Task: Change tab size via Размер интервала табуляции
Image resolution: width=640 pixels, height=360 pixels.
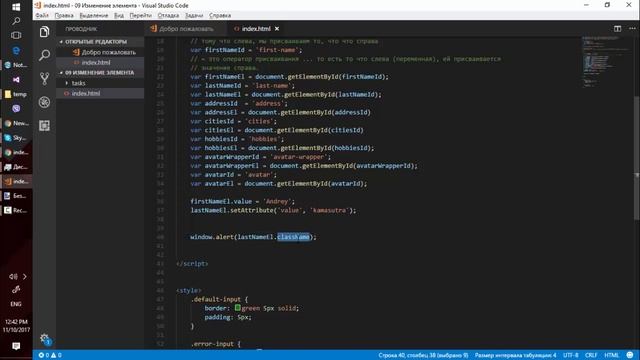Action: coord(515,355)
